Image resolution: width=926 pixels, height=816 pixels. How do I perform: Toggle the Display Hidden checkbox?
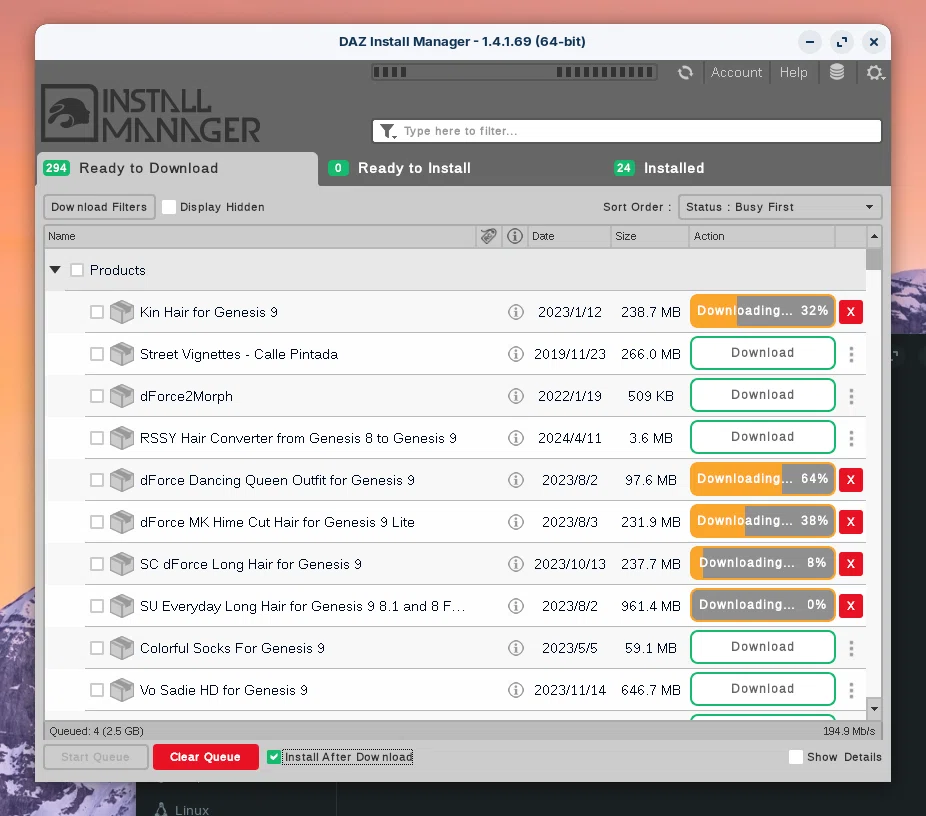[169, 207]
